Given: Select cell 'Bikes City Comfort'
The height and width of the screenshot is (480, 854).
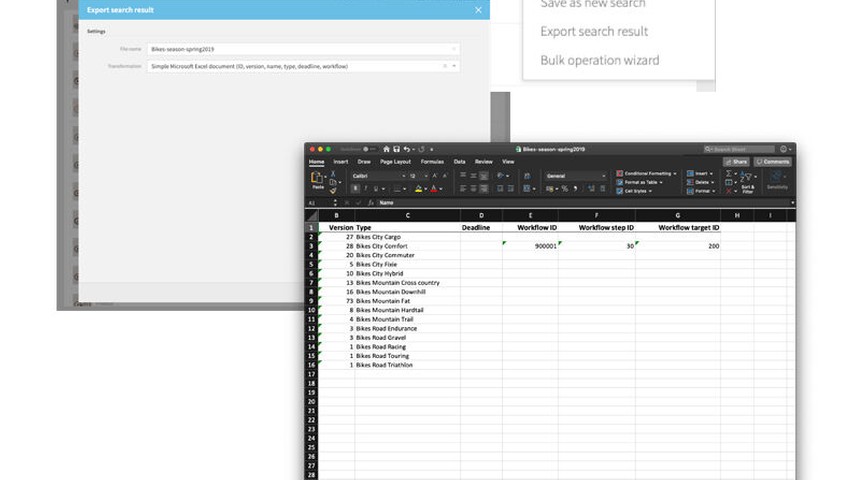Looking at the screenshot, I should tap(407, 246).
